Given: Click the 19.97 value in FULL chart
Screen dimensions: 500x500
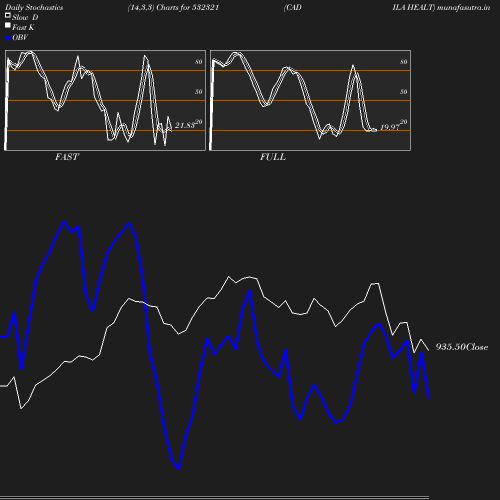Looking at the screenshot, I should 390,127.
